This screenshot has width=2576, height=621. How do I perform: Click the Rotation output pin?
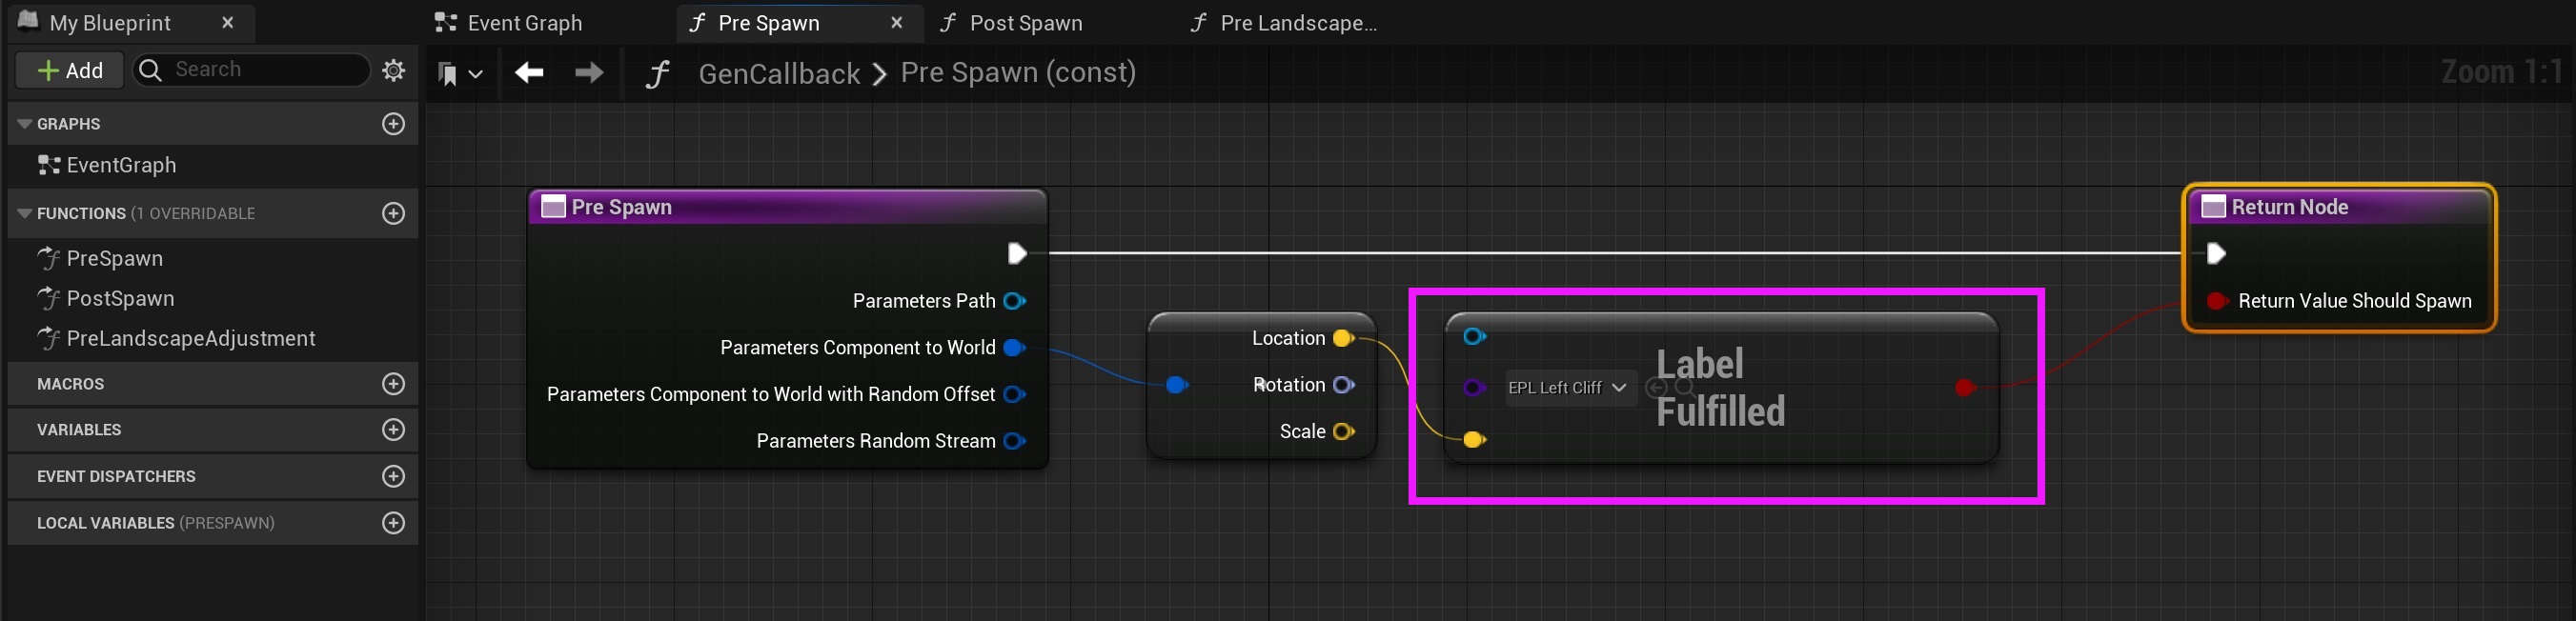(1345, 385)
